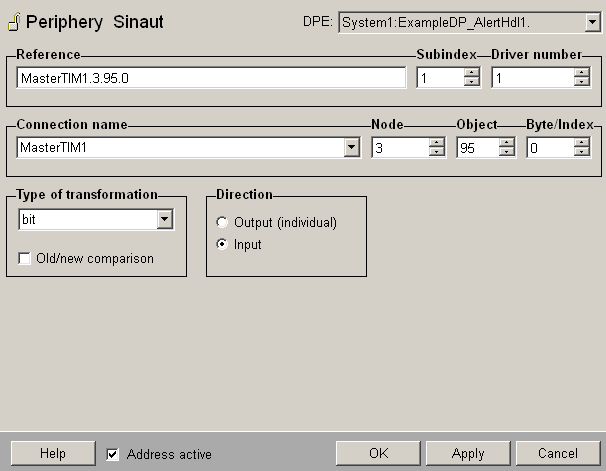Viewport: 606px width, 471px height.
Task: Click the Periphery Sinaut note icon
Action: coord(14,21)
